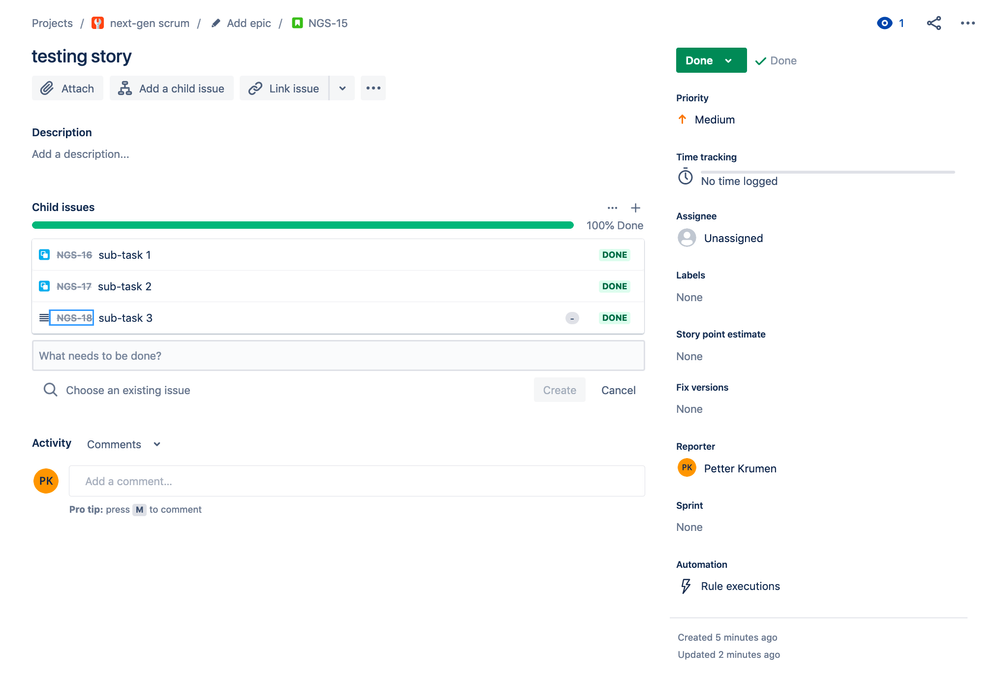Viewport: 999px width, 677px height.
Task: Open the Add epic breadcrumb
Action: (249, 24)
